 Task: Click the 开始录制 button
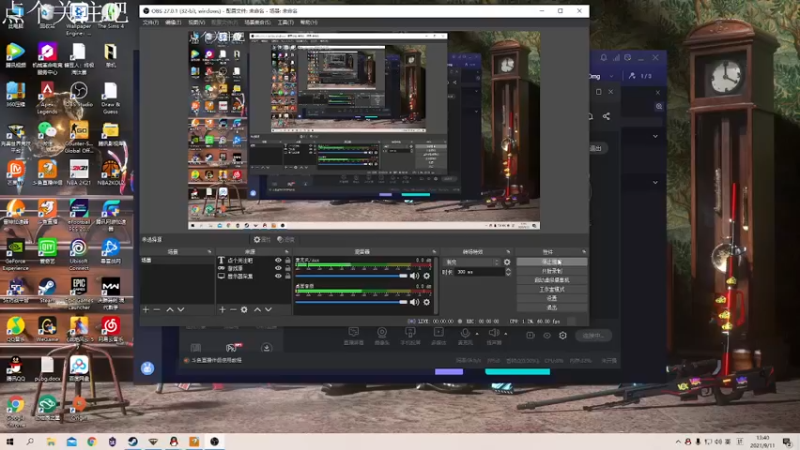[x=552, y=271]
